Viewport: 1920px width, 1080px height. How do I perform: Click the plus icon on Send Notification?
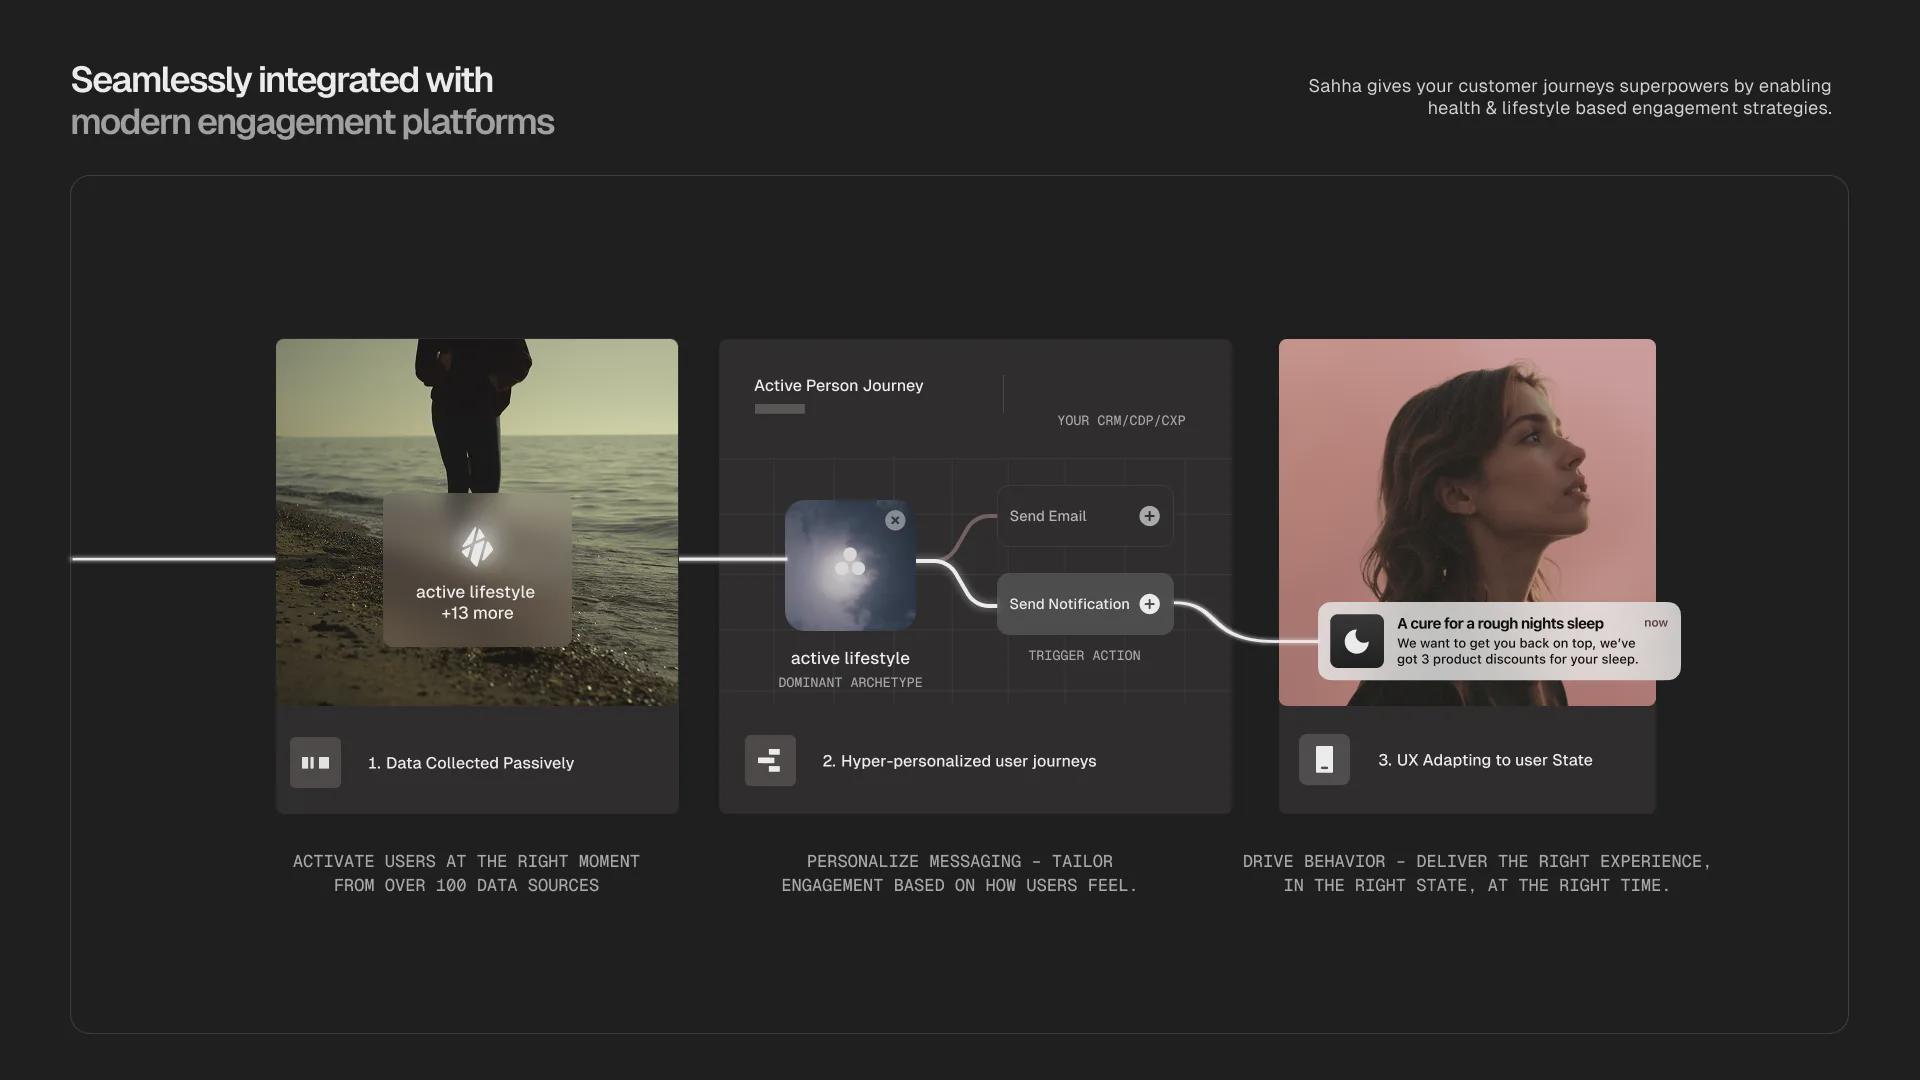(1149, 604)
